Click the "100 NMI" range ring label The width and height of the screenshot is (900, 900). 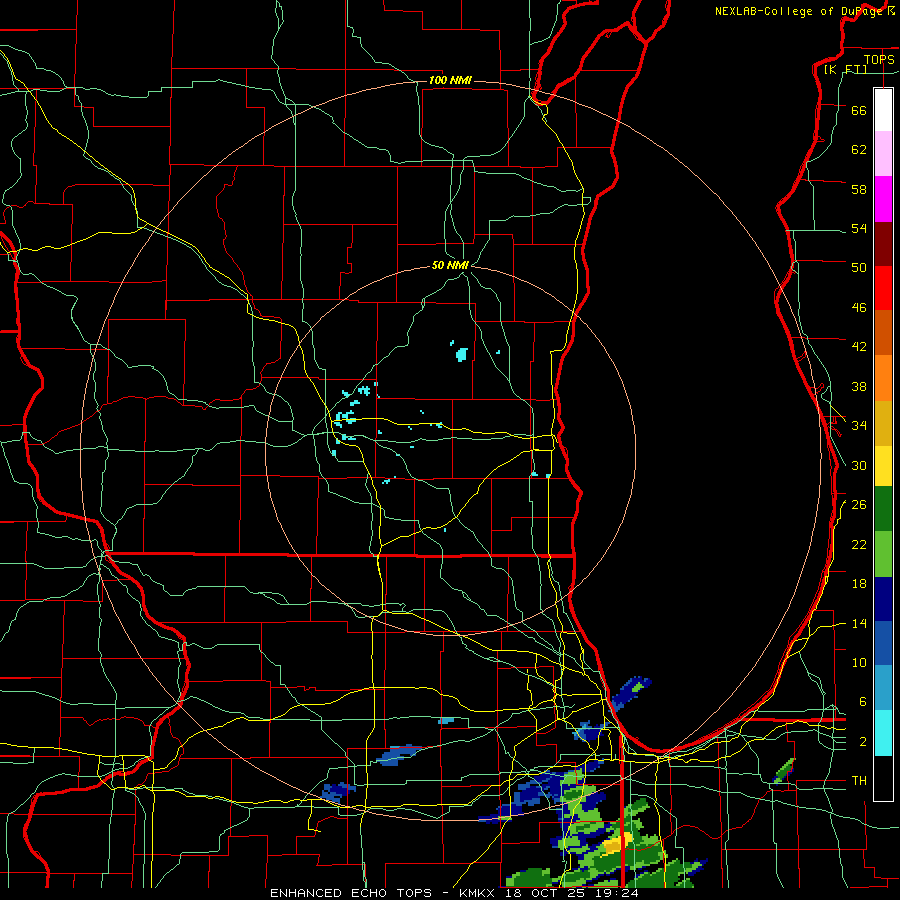point(450,80)
